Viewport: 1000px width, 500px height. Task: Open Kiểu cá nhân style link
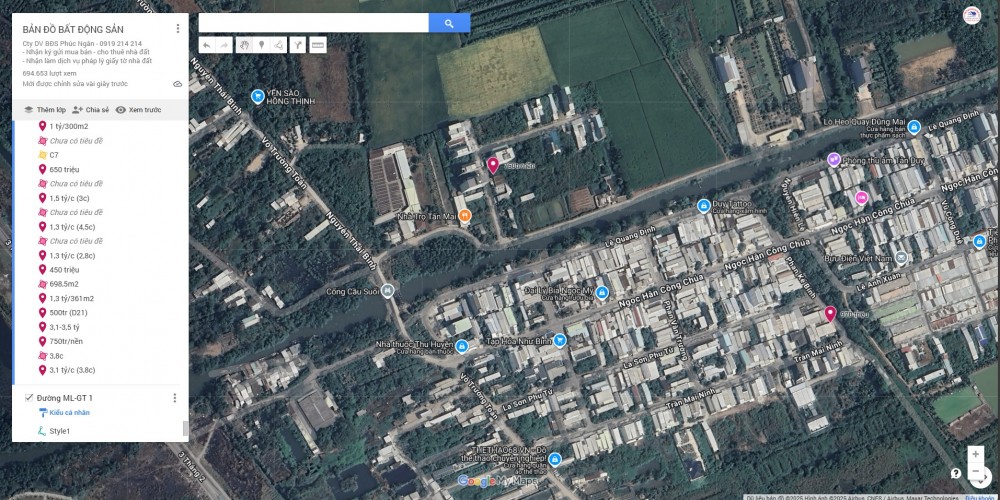[68, 412]
